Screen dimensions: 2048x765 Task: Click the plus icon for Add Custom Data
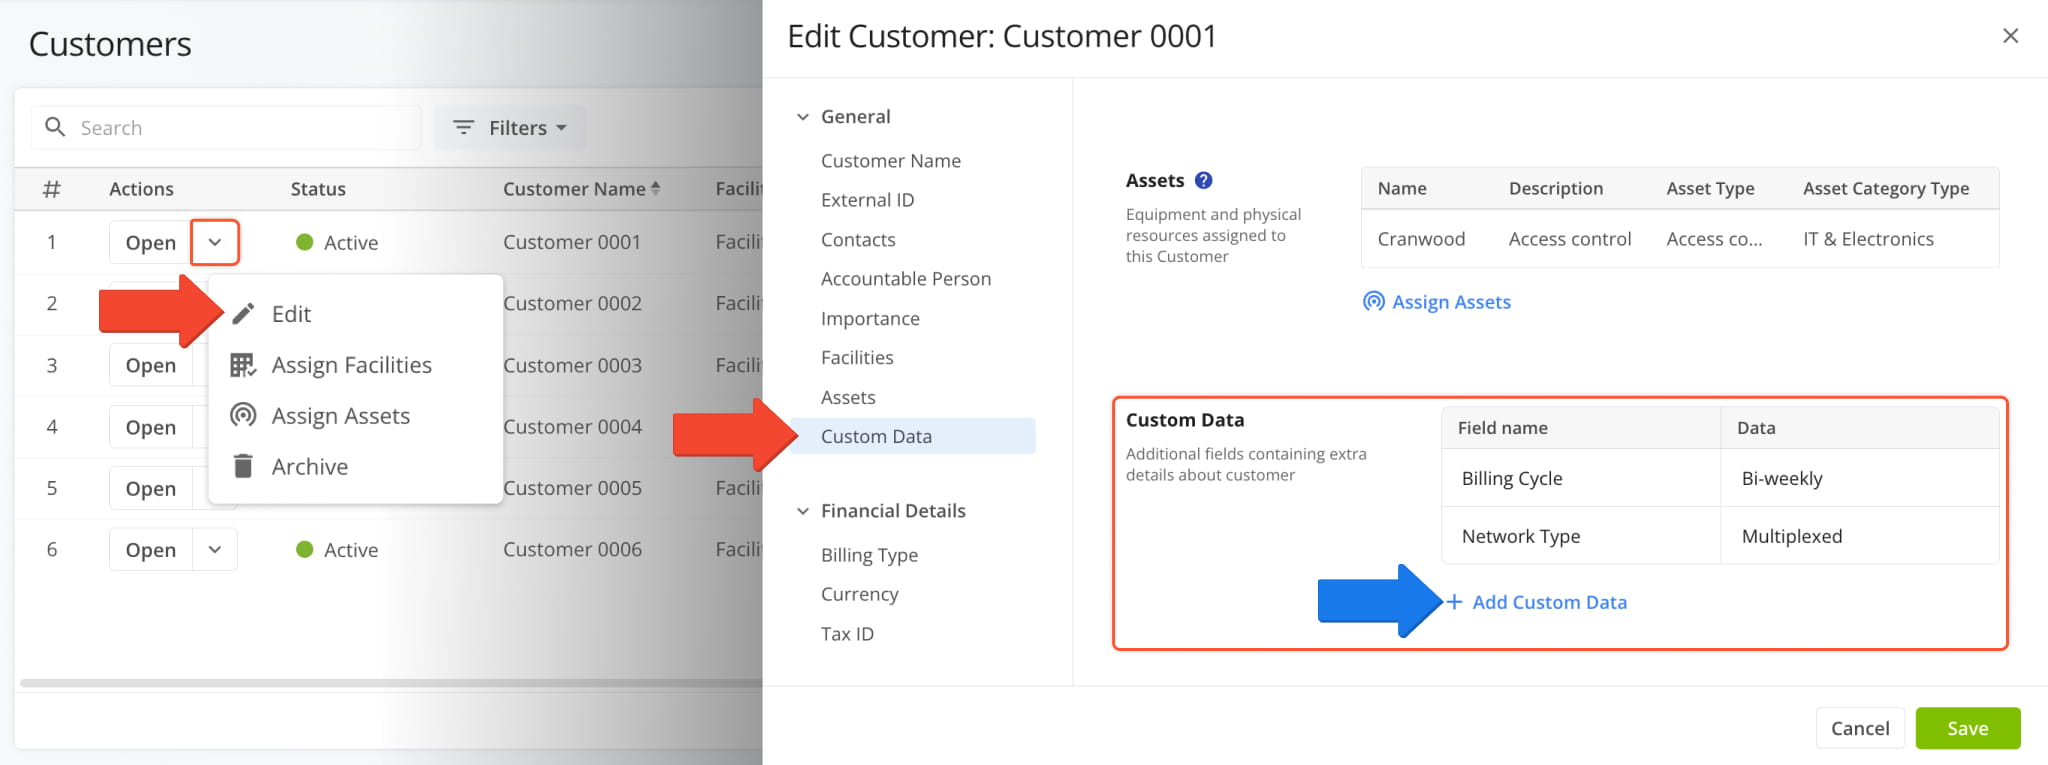[x=1455, y=602]
